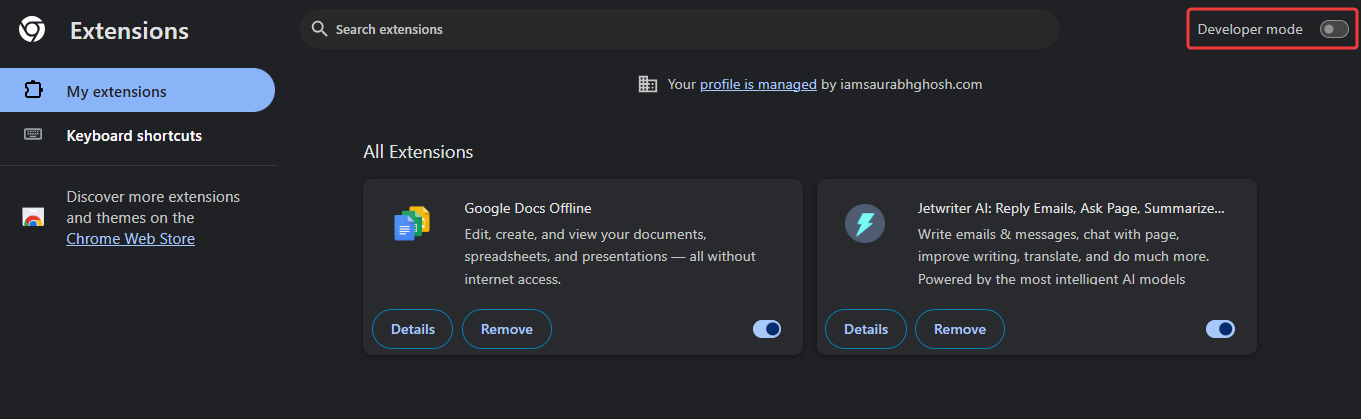Click the search magnifier icon

click(320, 29)
